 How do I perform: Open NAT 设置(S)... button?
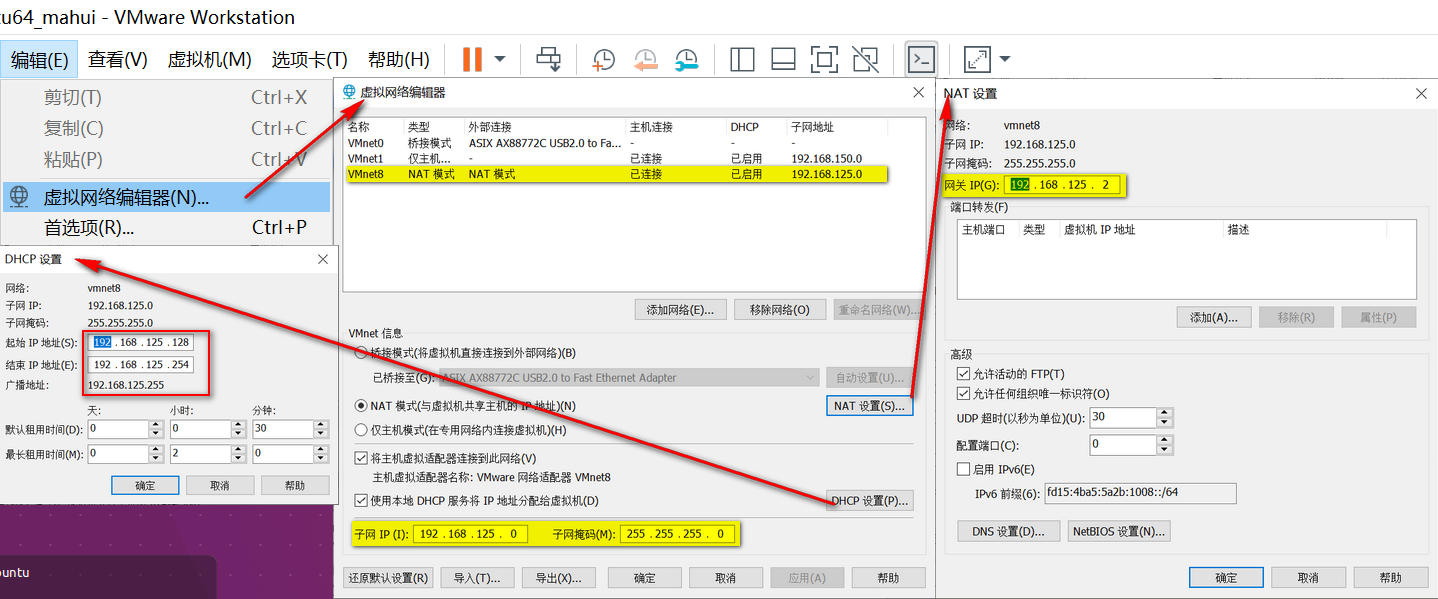(871, 407)
